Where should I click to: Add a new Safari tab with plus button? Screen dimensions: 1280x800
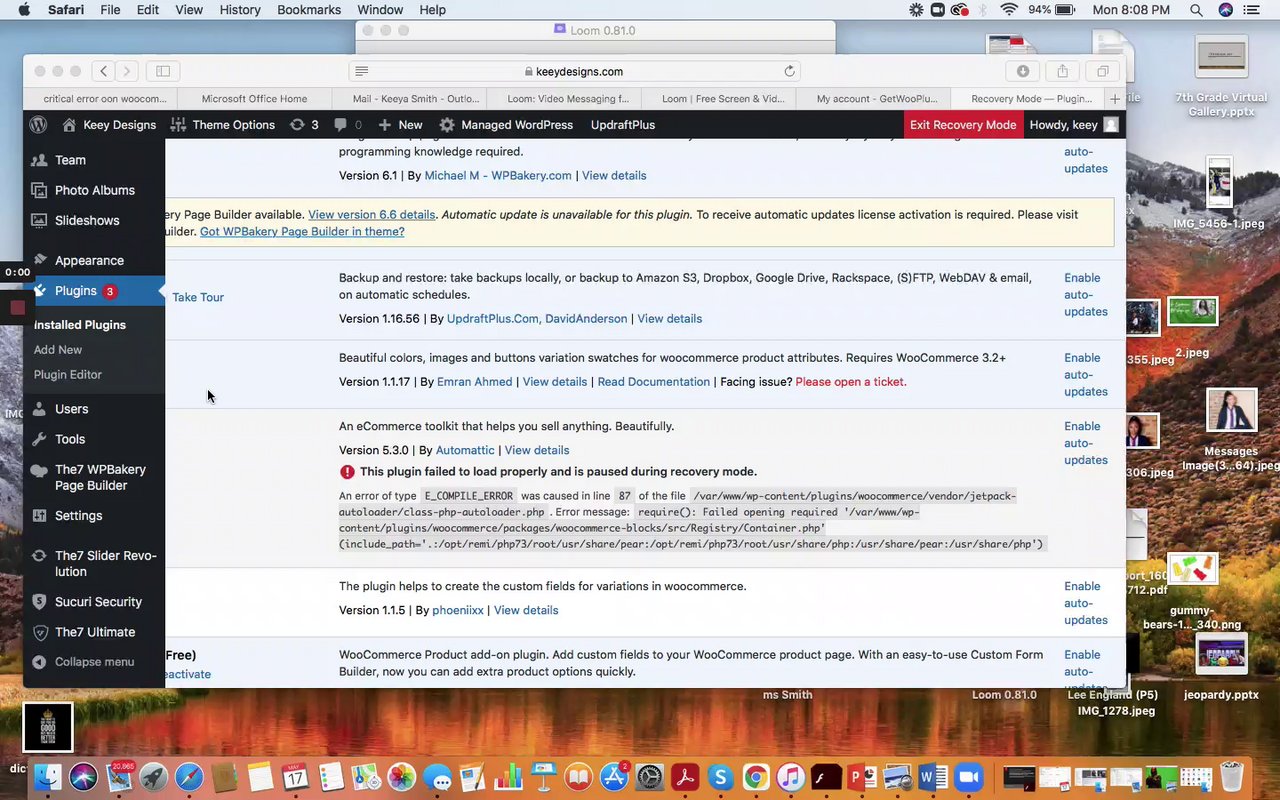pos(1115,99)
